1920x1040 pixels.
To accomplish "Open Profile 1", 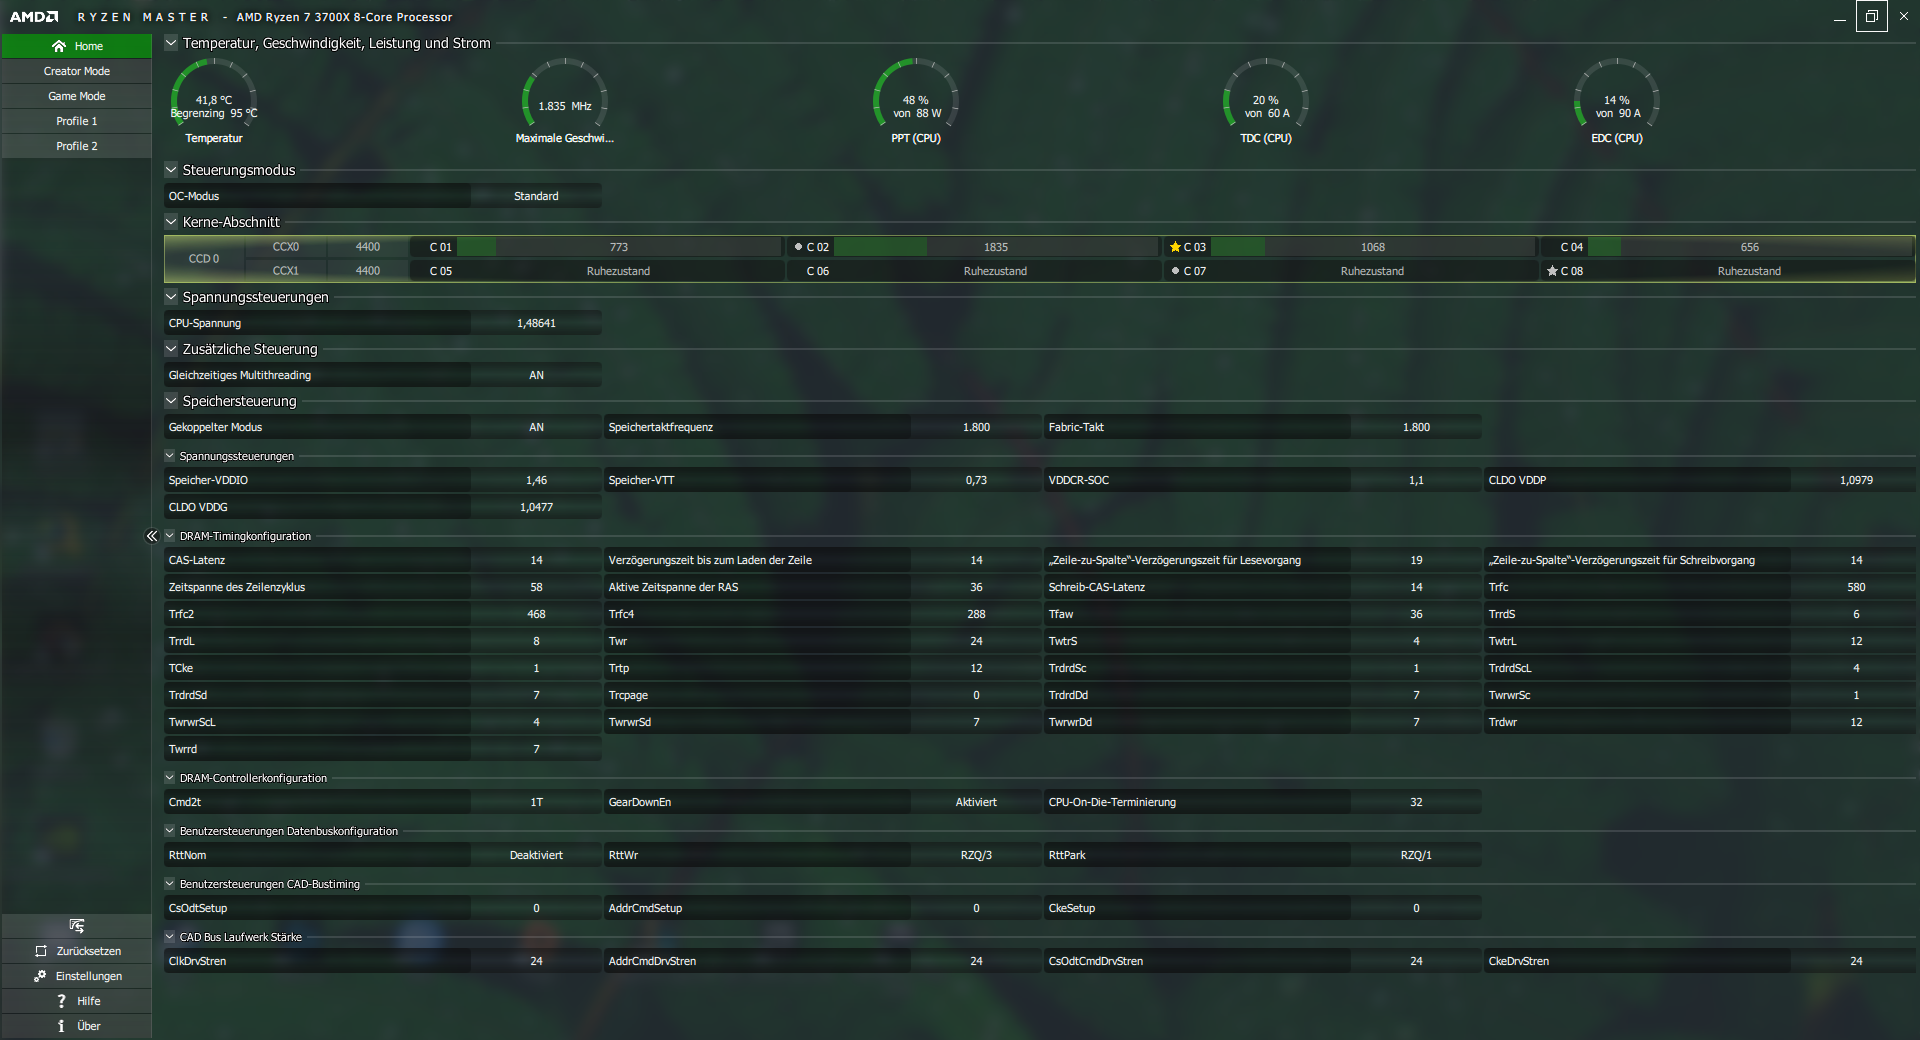I will tap(77, 121).
